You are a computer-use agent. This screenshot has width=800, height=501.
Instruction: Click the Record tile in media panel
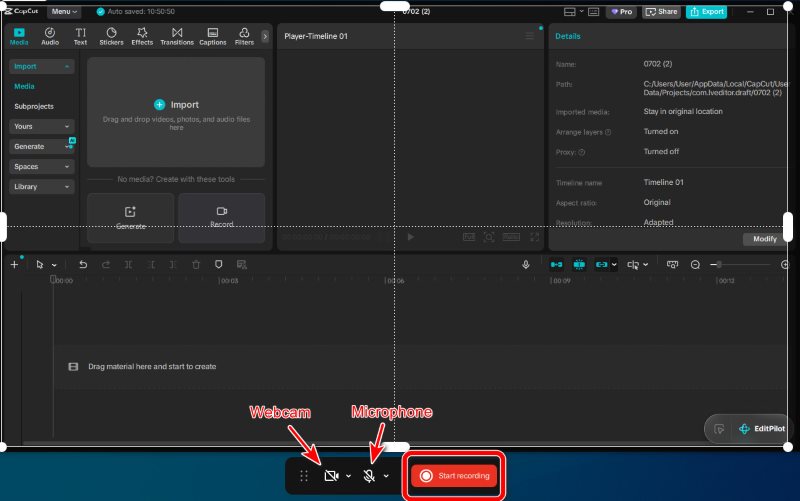(x=221, y=217)
